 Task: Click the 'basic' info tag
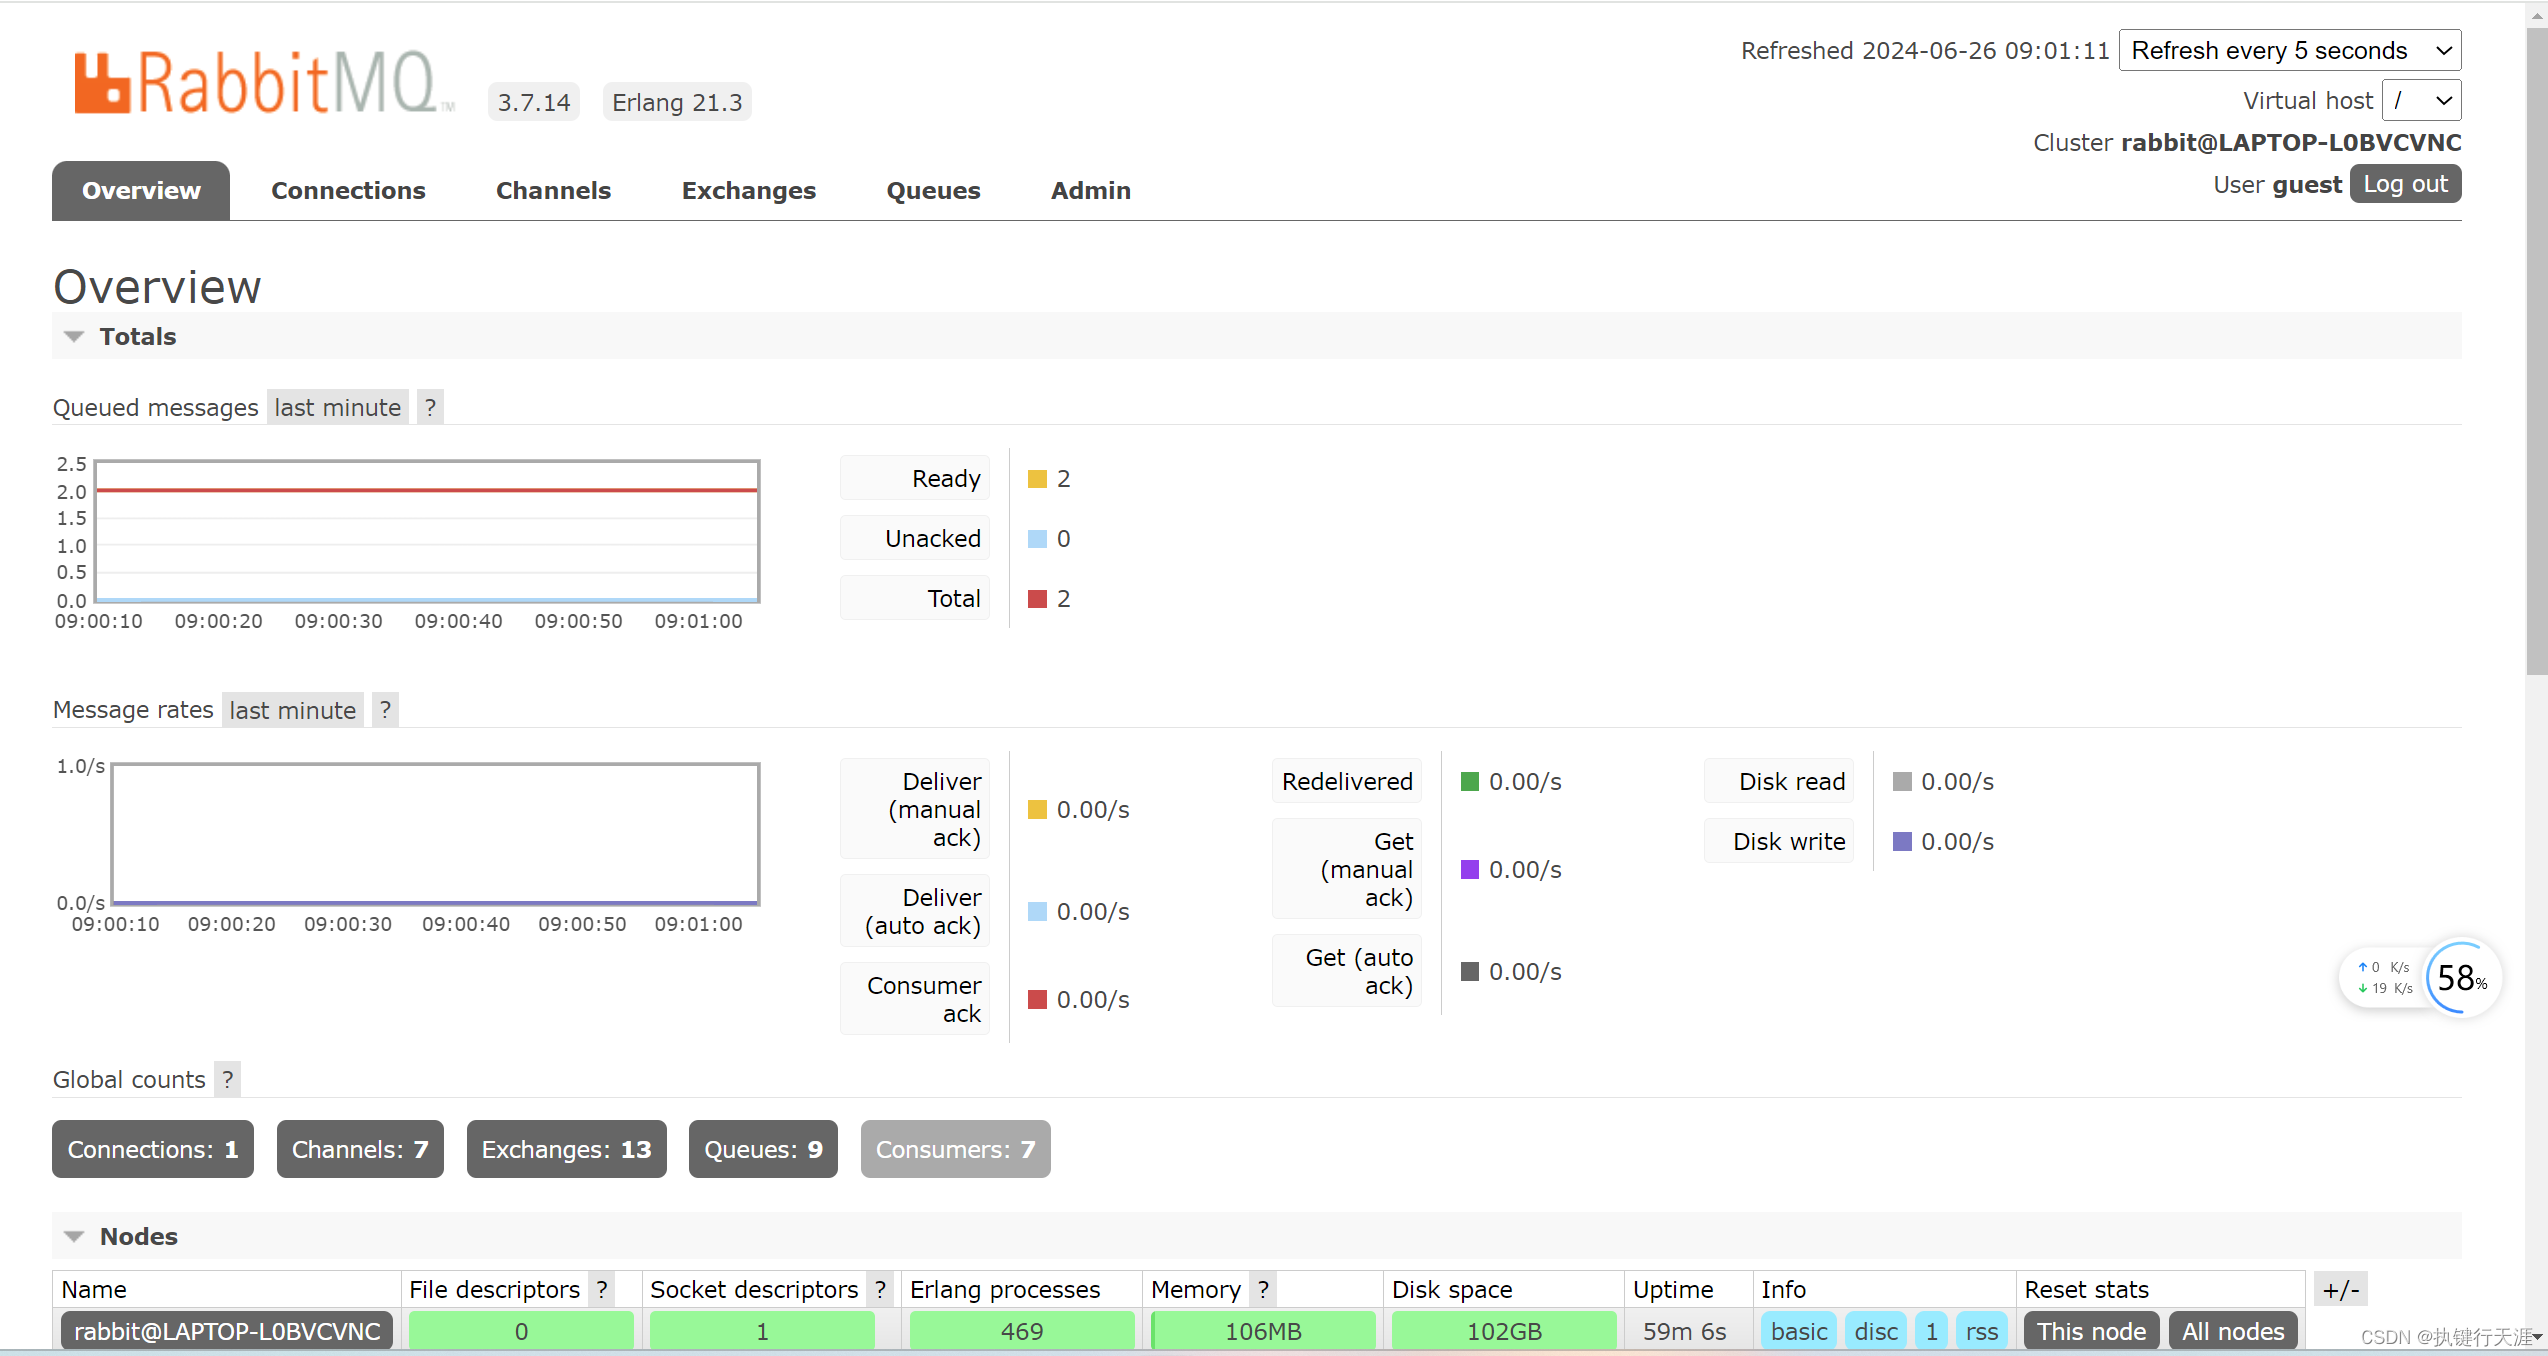pos(1798,1332)
